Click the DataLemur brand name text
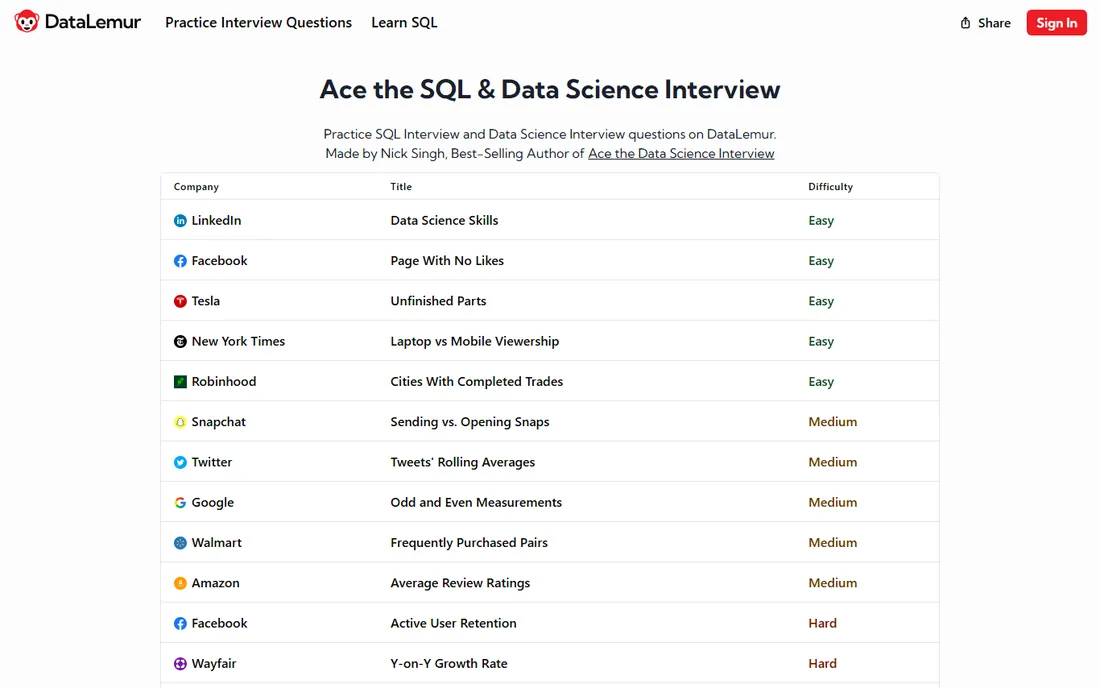1100x688 pixels. pos(93,22)
